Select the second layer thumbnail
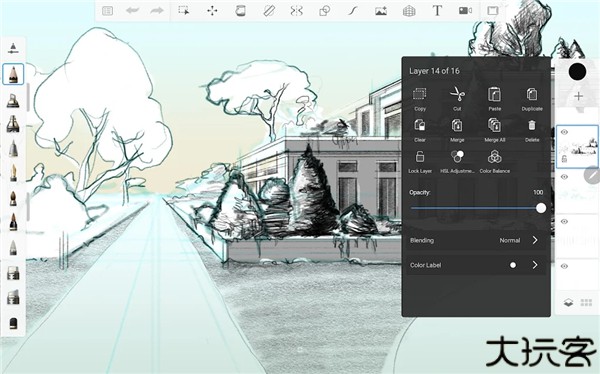Screen dimensions: 600x374 577,191
